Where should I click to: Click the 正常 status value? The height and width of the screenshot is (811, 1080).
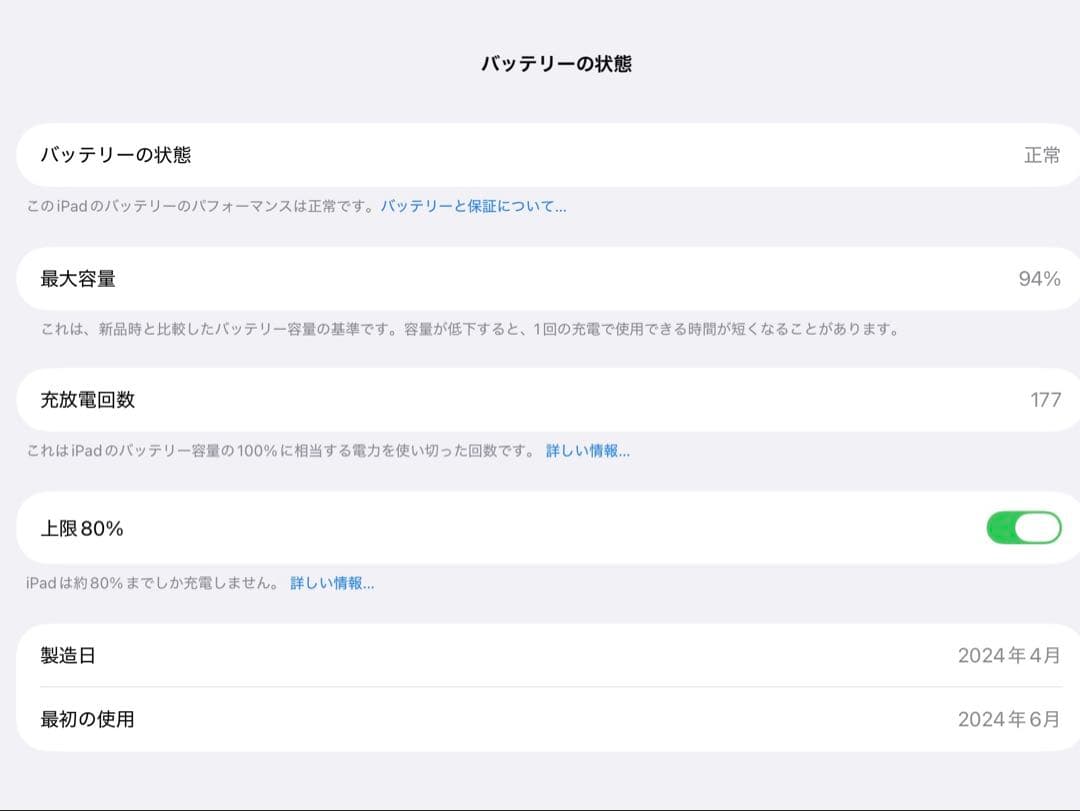pyautogui.click(x=1043, y=155)
